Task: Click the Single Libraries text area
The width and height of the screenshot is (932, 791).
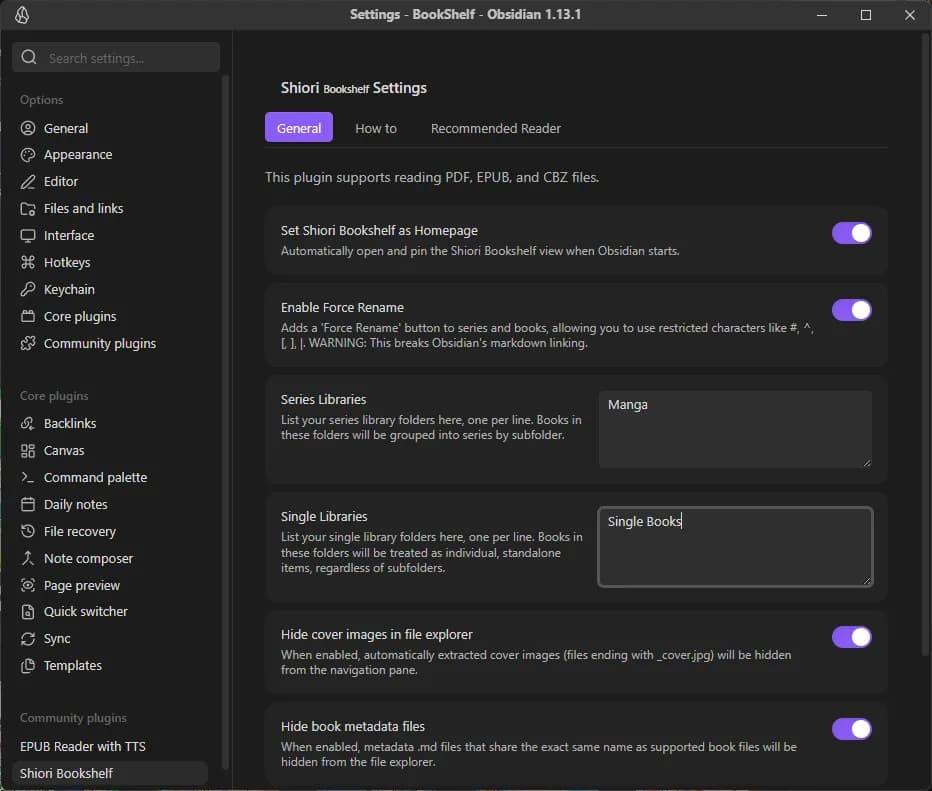Action: [735, 547]
